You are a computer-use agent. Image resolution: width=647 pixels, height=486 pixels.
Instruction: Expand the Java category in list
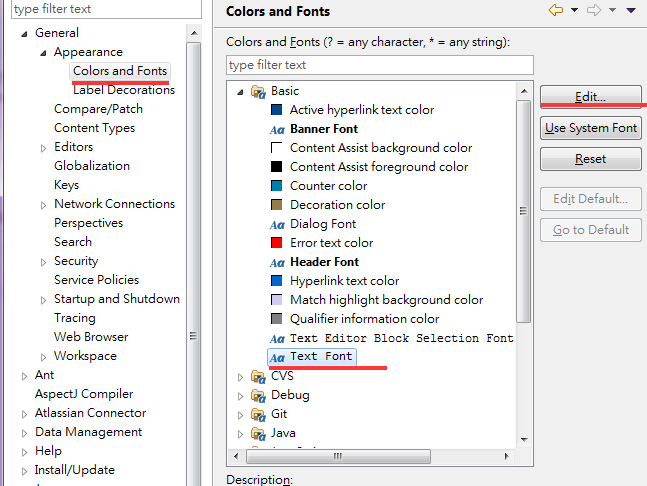pos(240,433)
